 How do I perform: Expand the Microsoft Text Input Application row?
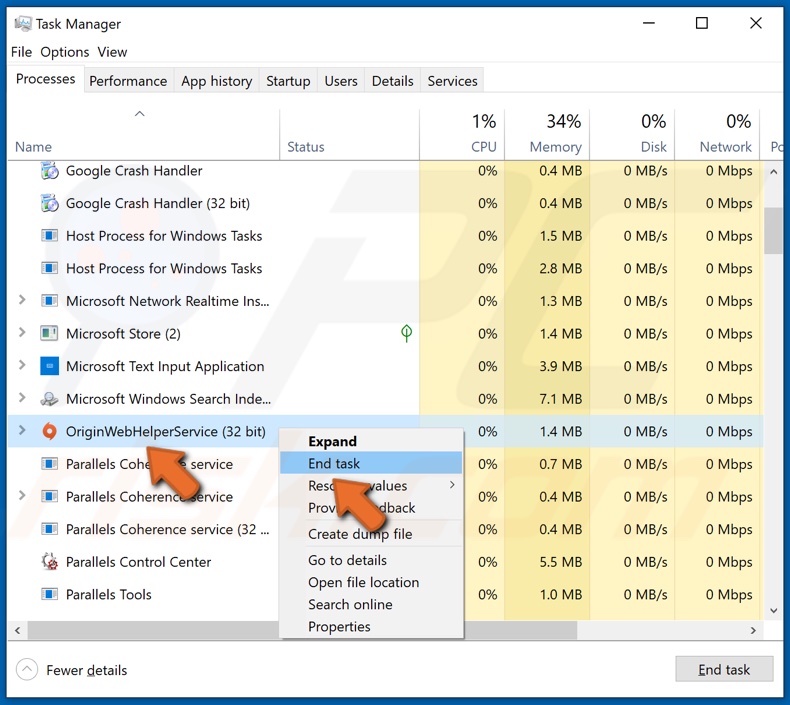click(22, 365)
